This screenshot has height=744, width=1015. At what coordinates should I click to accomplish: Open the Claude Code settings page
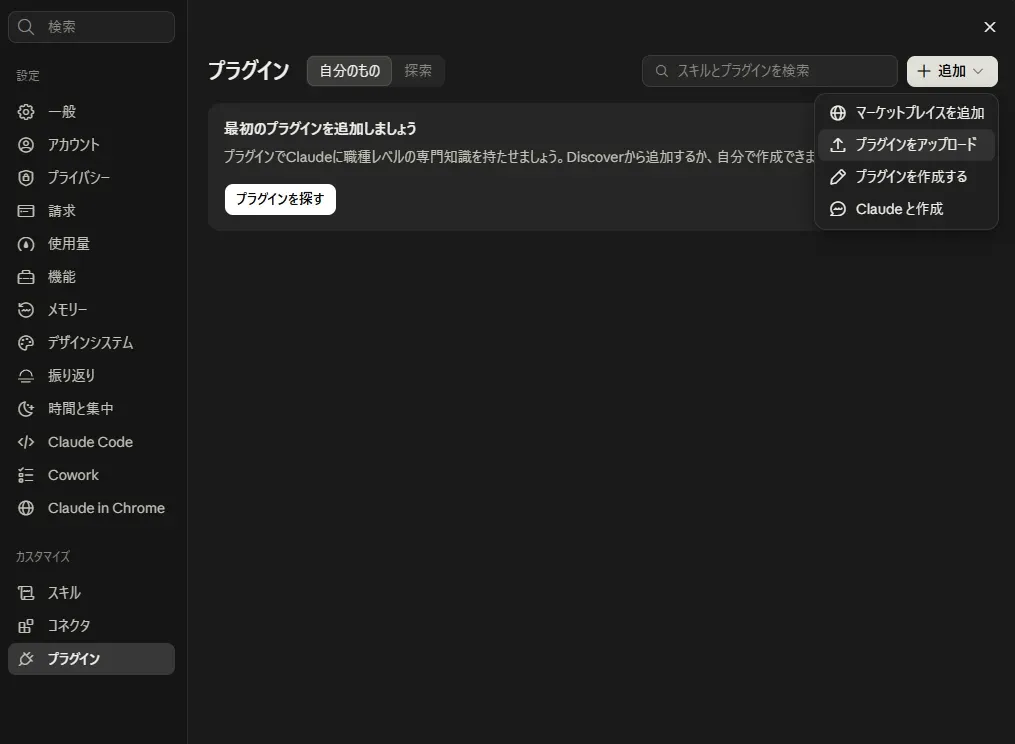click(x=91, y=442)
